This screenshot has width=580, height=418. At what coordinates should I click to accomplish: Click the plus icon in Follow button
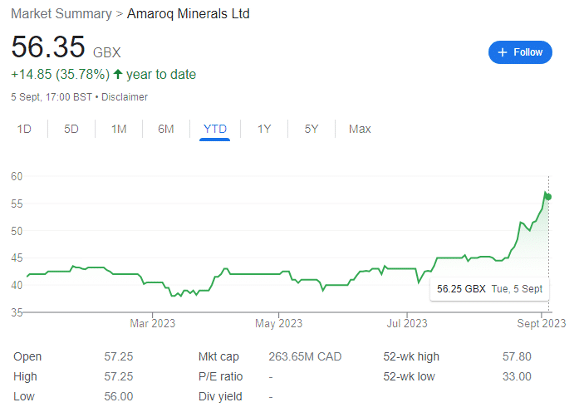click(x=502, y=52)
